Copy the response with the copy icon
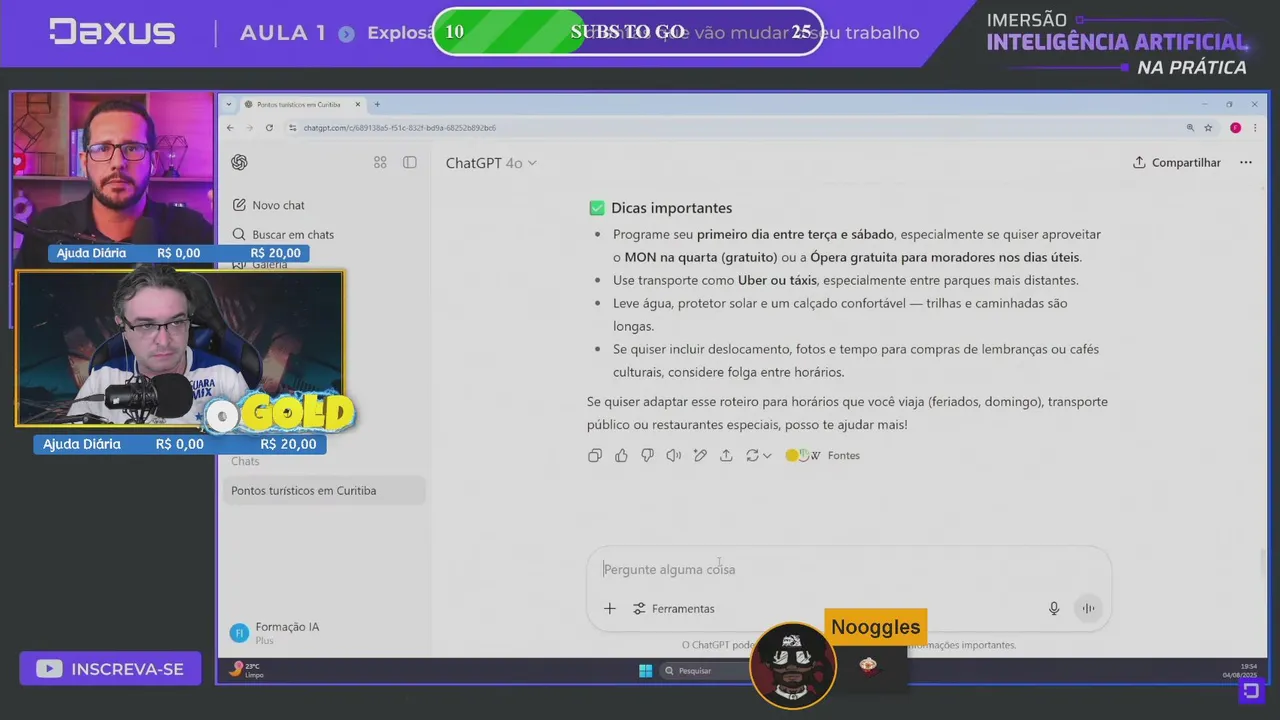1280x720 pixels. pyautogui.click(x=595, y=456)
